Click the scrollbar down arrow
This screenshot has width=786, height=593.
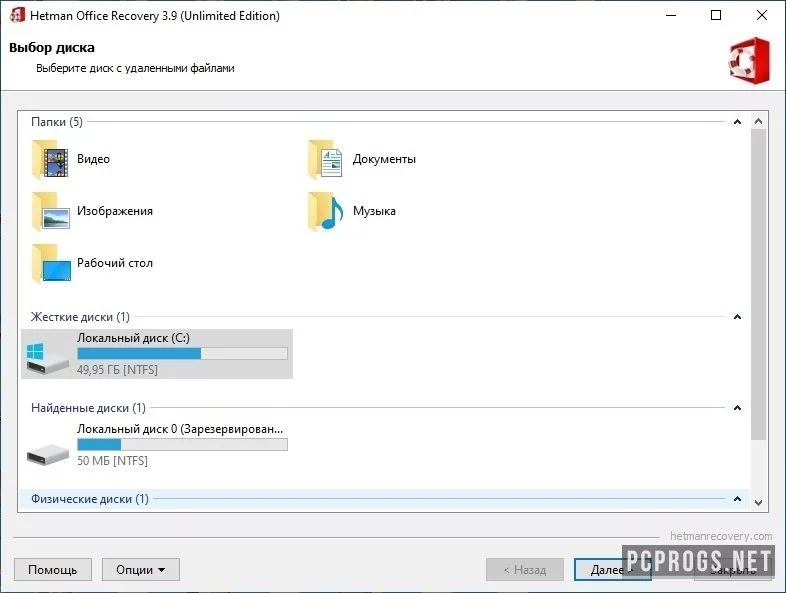click(x=758, y=502)
